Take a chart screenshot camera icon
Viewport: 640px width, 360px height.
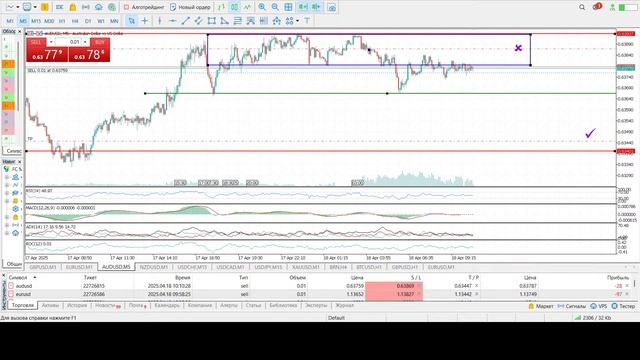tap(332, 7)
